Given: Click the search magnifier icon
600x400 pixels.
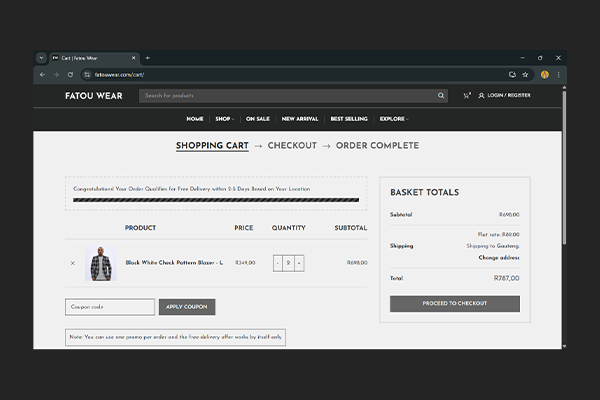Looking at the screenshot, I should coord(441,96).
